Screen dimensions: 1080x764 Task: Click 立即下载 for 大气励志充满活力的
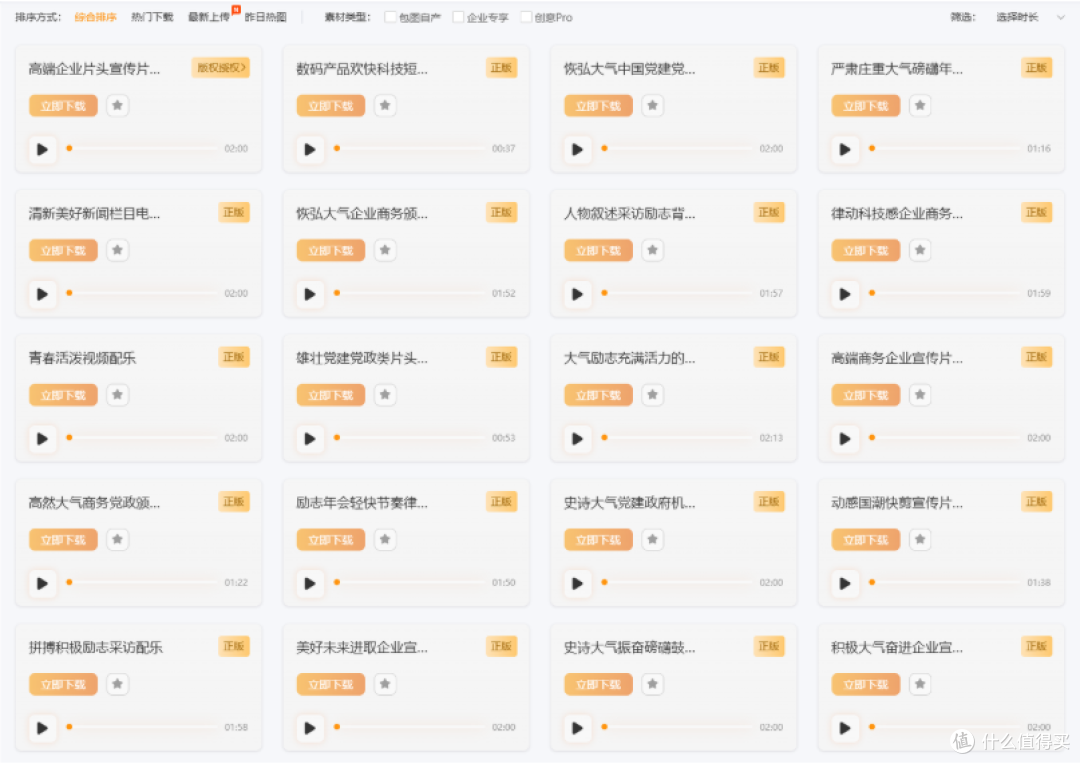click(x=599, y=395)
